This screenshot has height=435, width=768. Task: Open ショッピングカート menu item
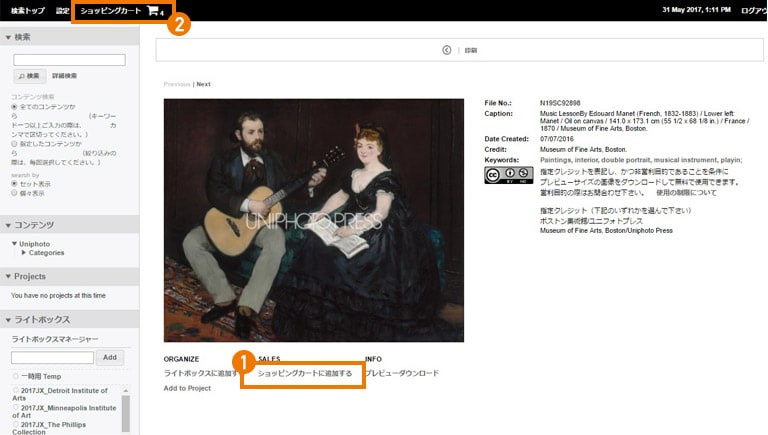click(x=111, y=10)
